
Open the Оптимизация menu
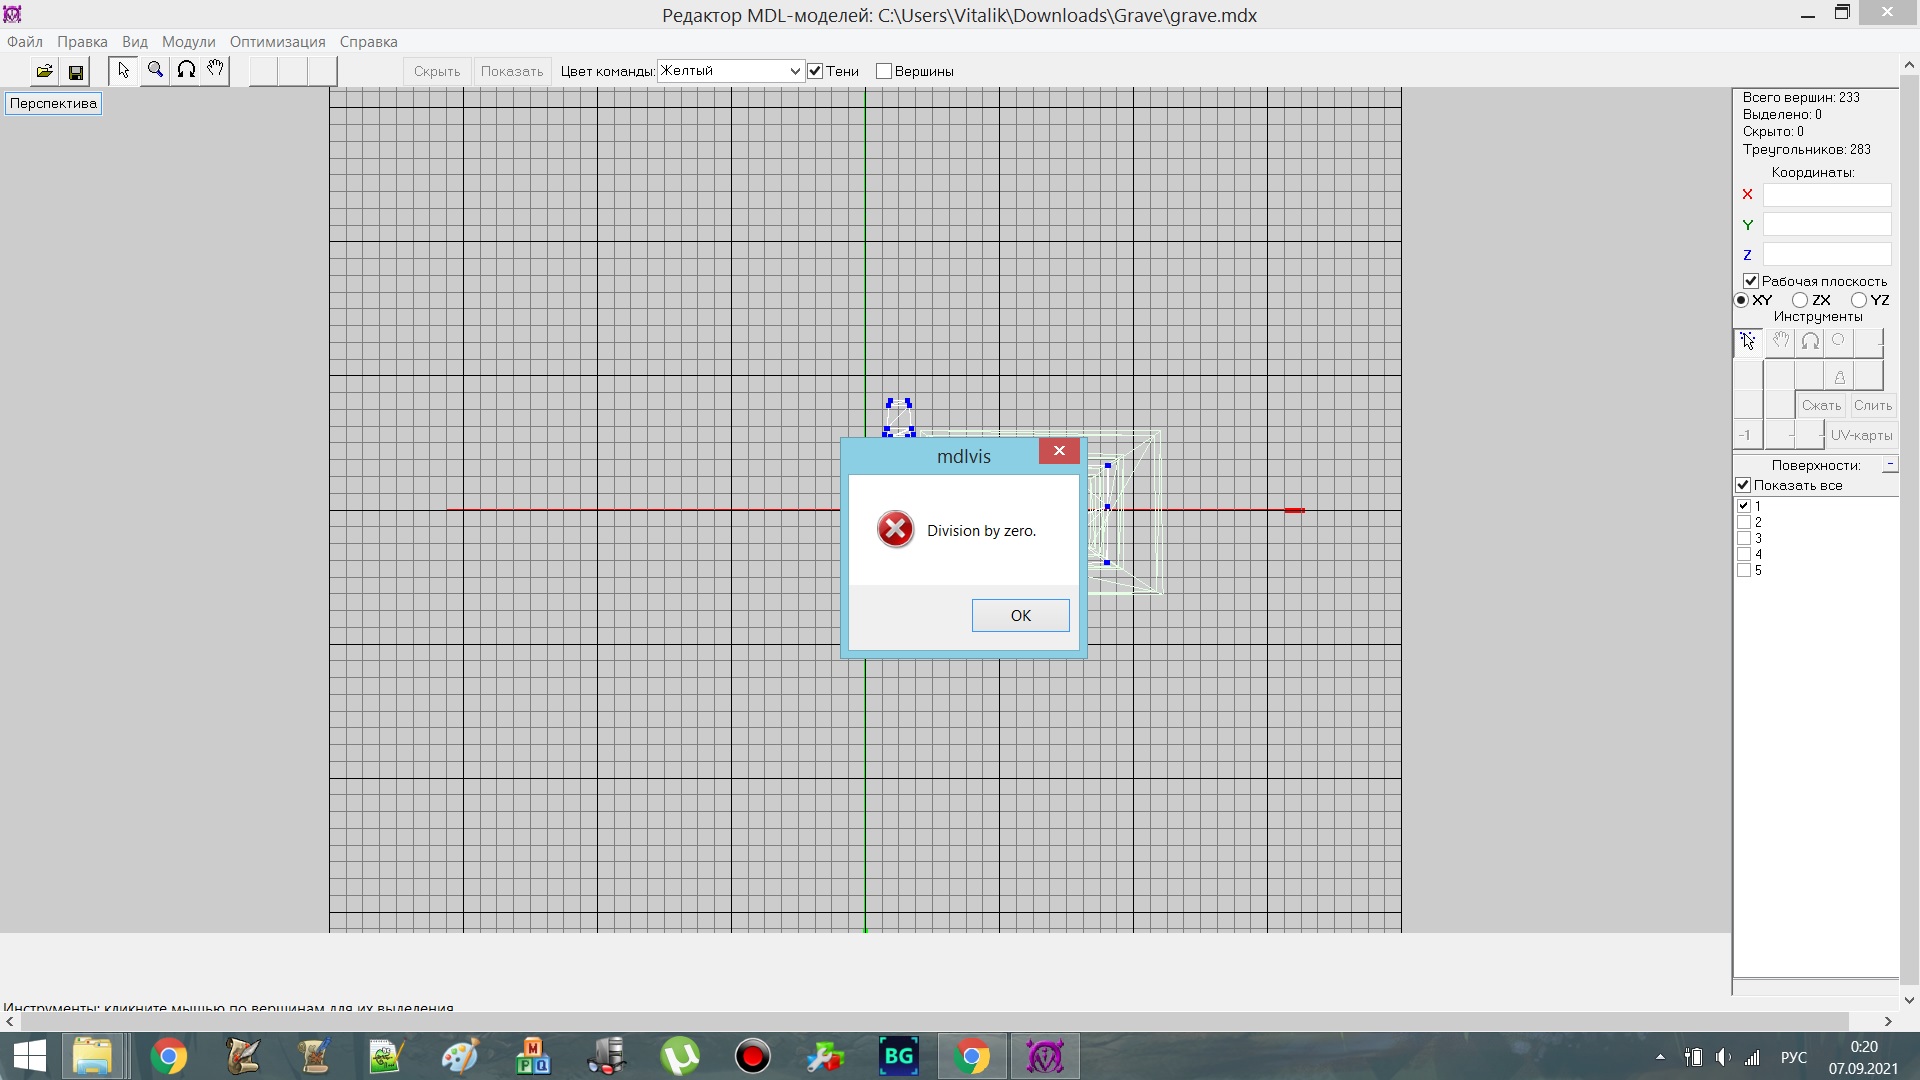pos(277,42)
